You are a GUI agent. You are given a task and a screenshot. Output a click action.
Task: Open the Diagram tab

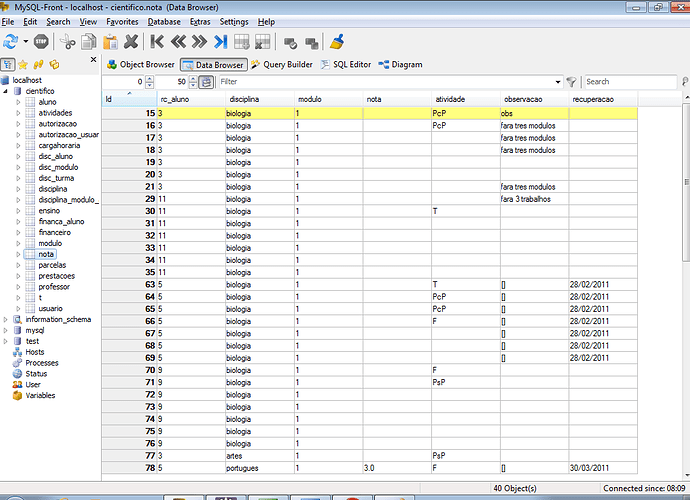coord(400,65)
